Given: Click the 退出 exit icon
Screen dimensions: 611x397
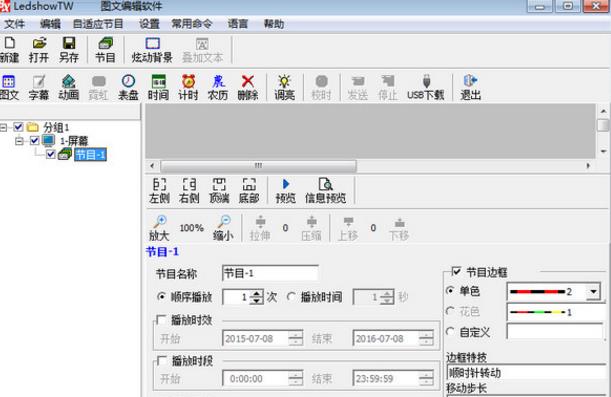Looking at the screenshot, I should [471, 87].
